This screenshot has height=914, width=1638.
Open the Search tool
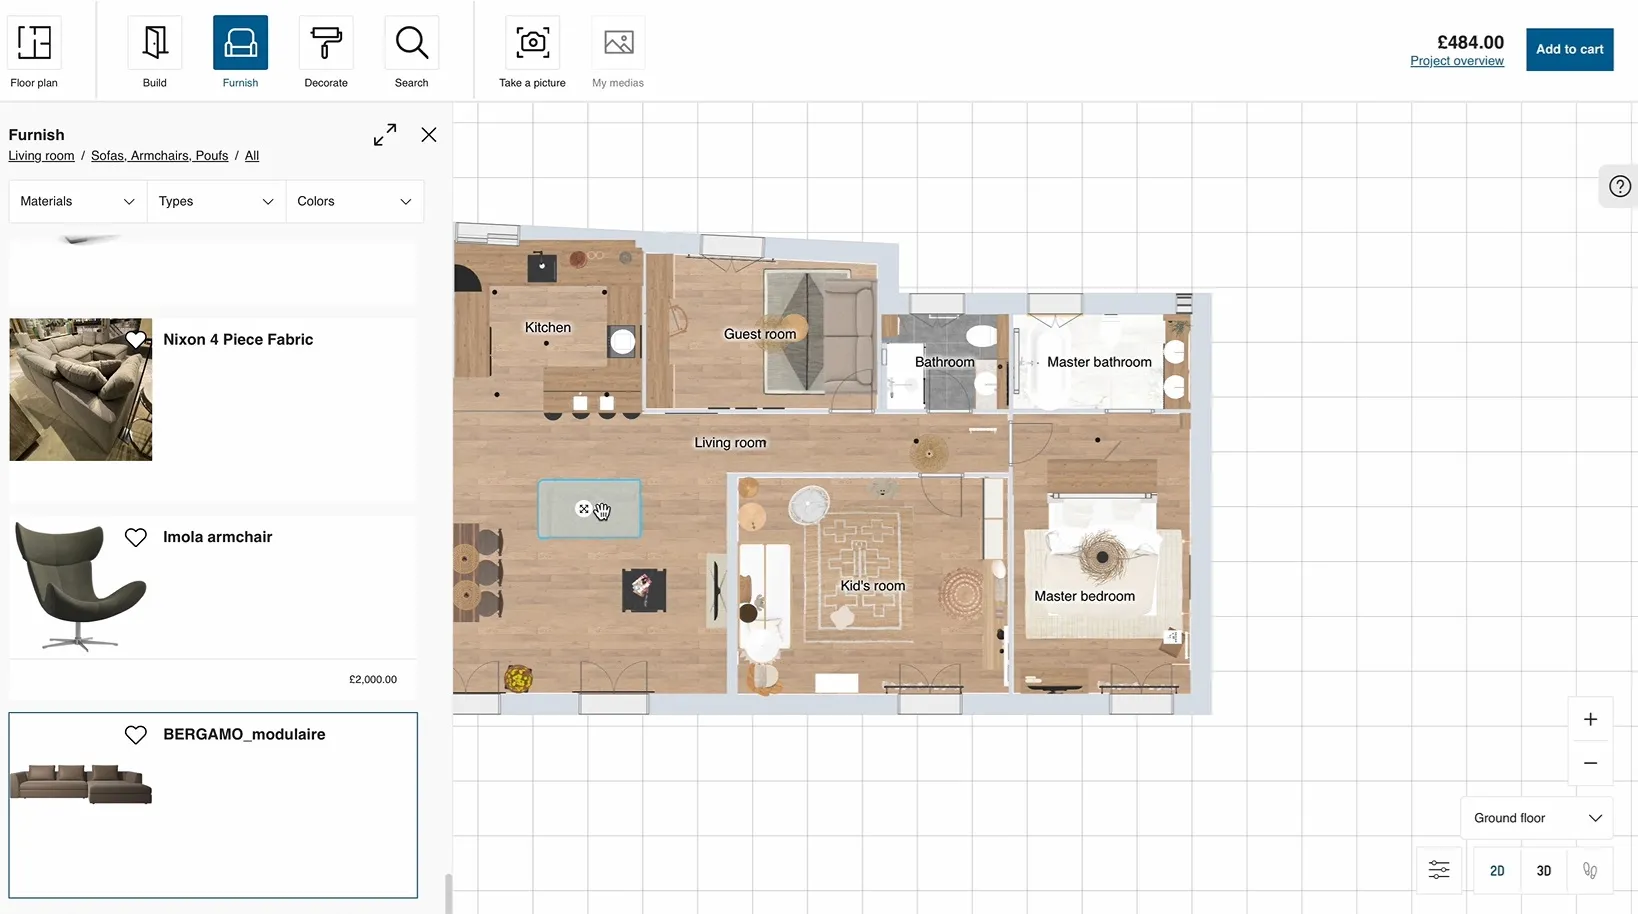[x=411, y=51]
